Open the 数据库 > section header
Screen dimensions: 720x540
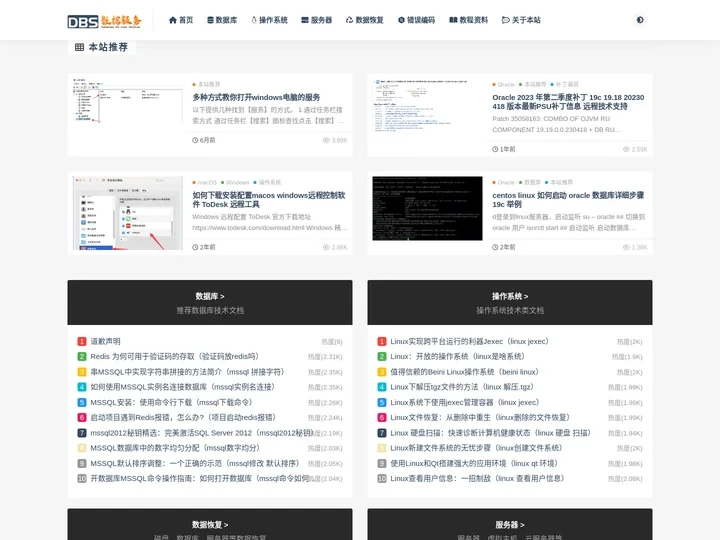[210, 297]
